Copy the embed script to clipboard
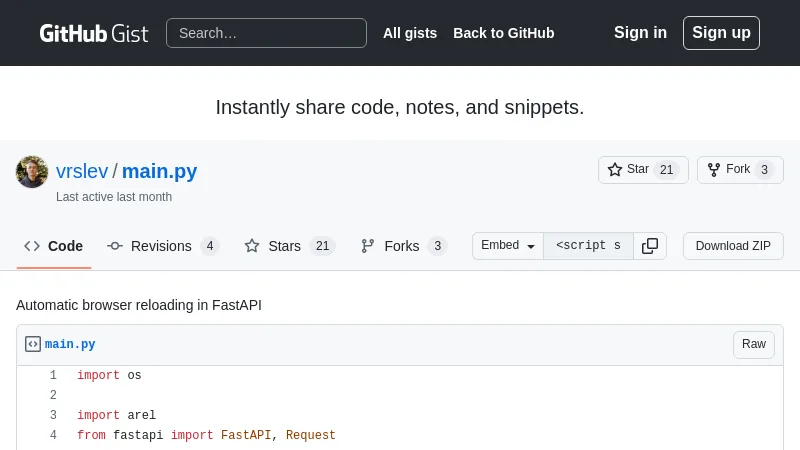This screenshot has height=450, width=800. pyautogui.click(x=650, y=246)
